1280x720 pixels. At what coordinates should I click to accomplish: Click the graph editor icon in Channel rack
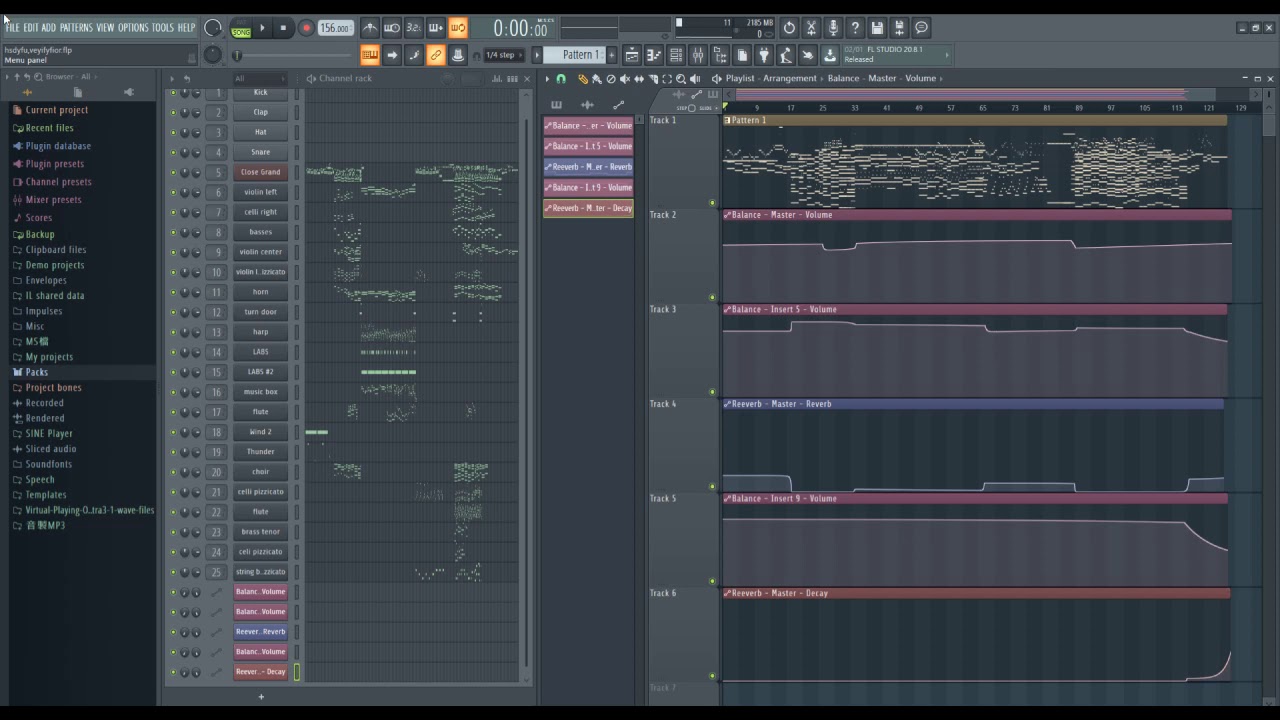point(497,79)
